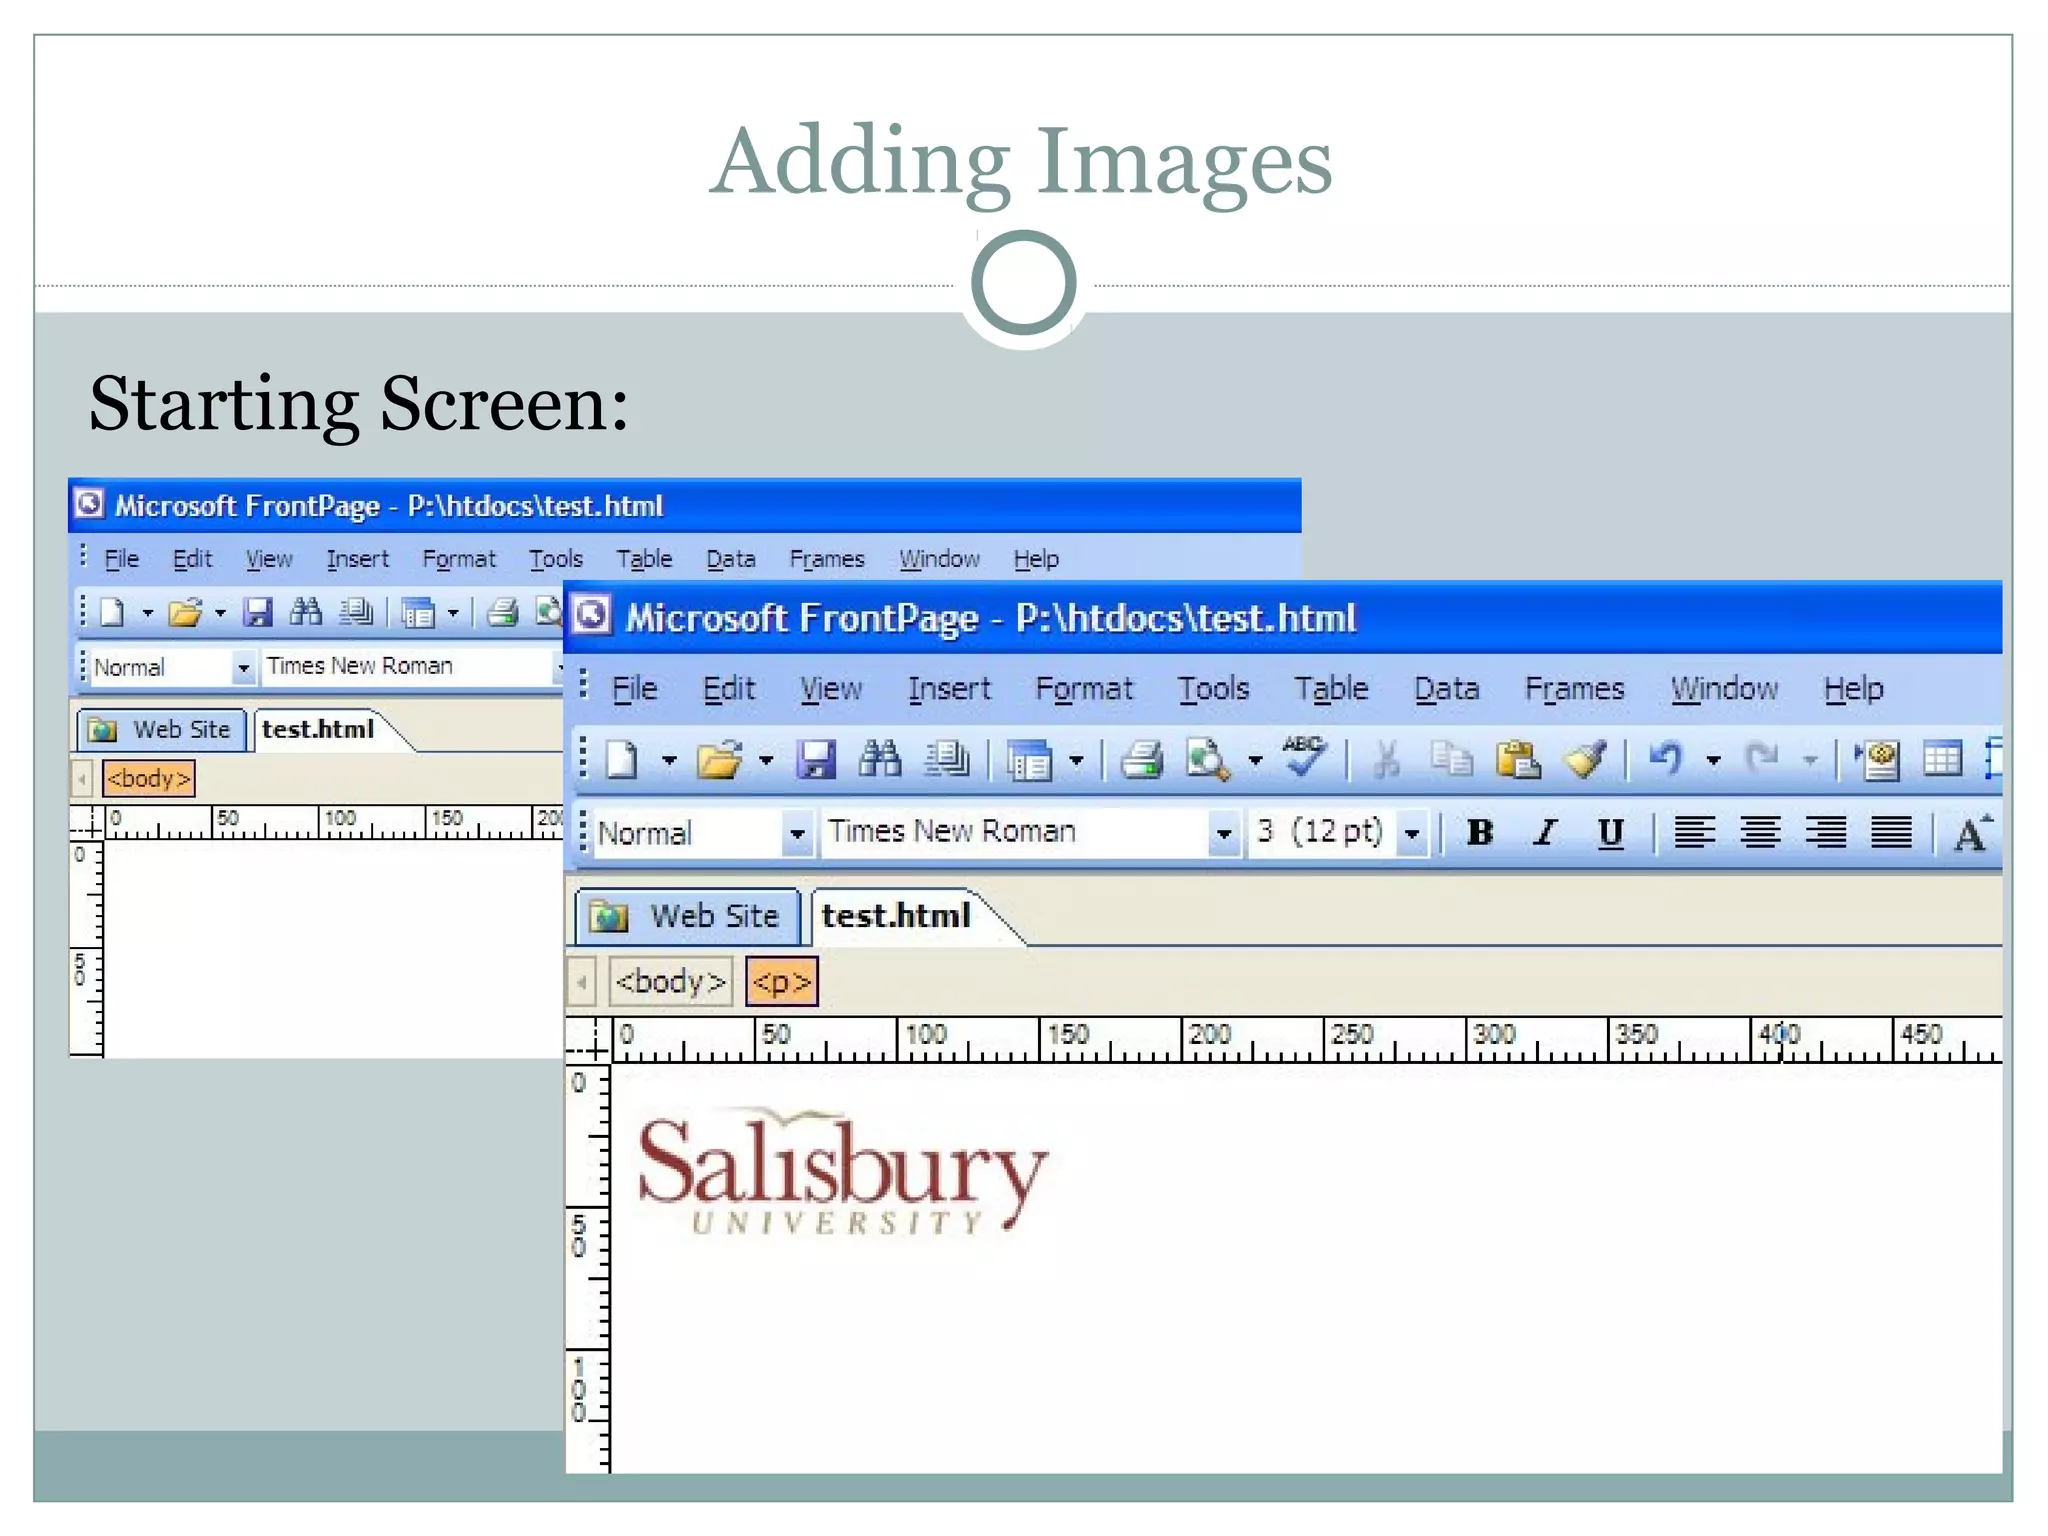Viewport: 2048px width, 1536px height.
Task: Click <p> tag selector button
Action: (782, 981)
